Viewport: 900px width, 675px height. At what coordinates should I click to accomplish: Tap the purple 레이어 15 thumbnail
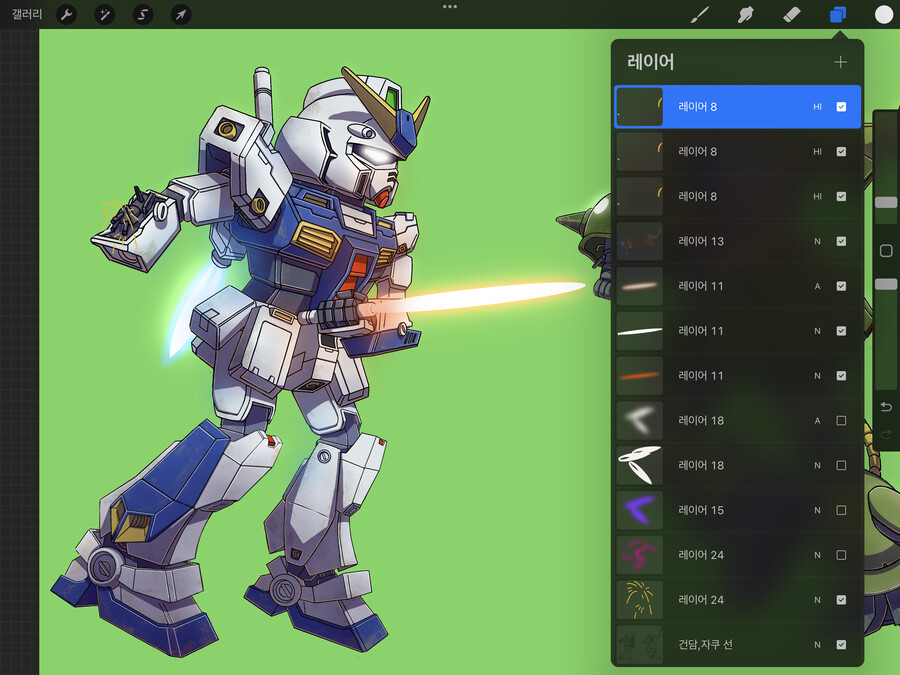pyautogui.click(x=639, y=510)
